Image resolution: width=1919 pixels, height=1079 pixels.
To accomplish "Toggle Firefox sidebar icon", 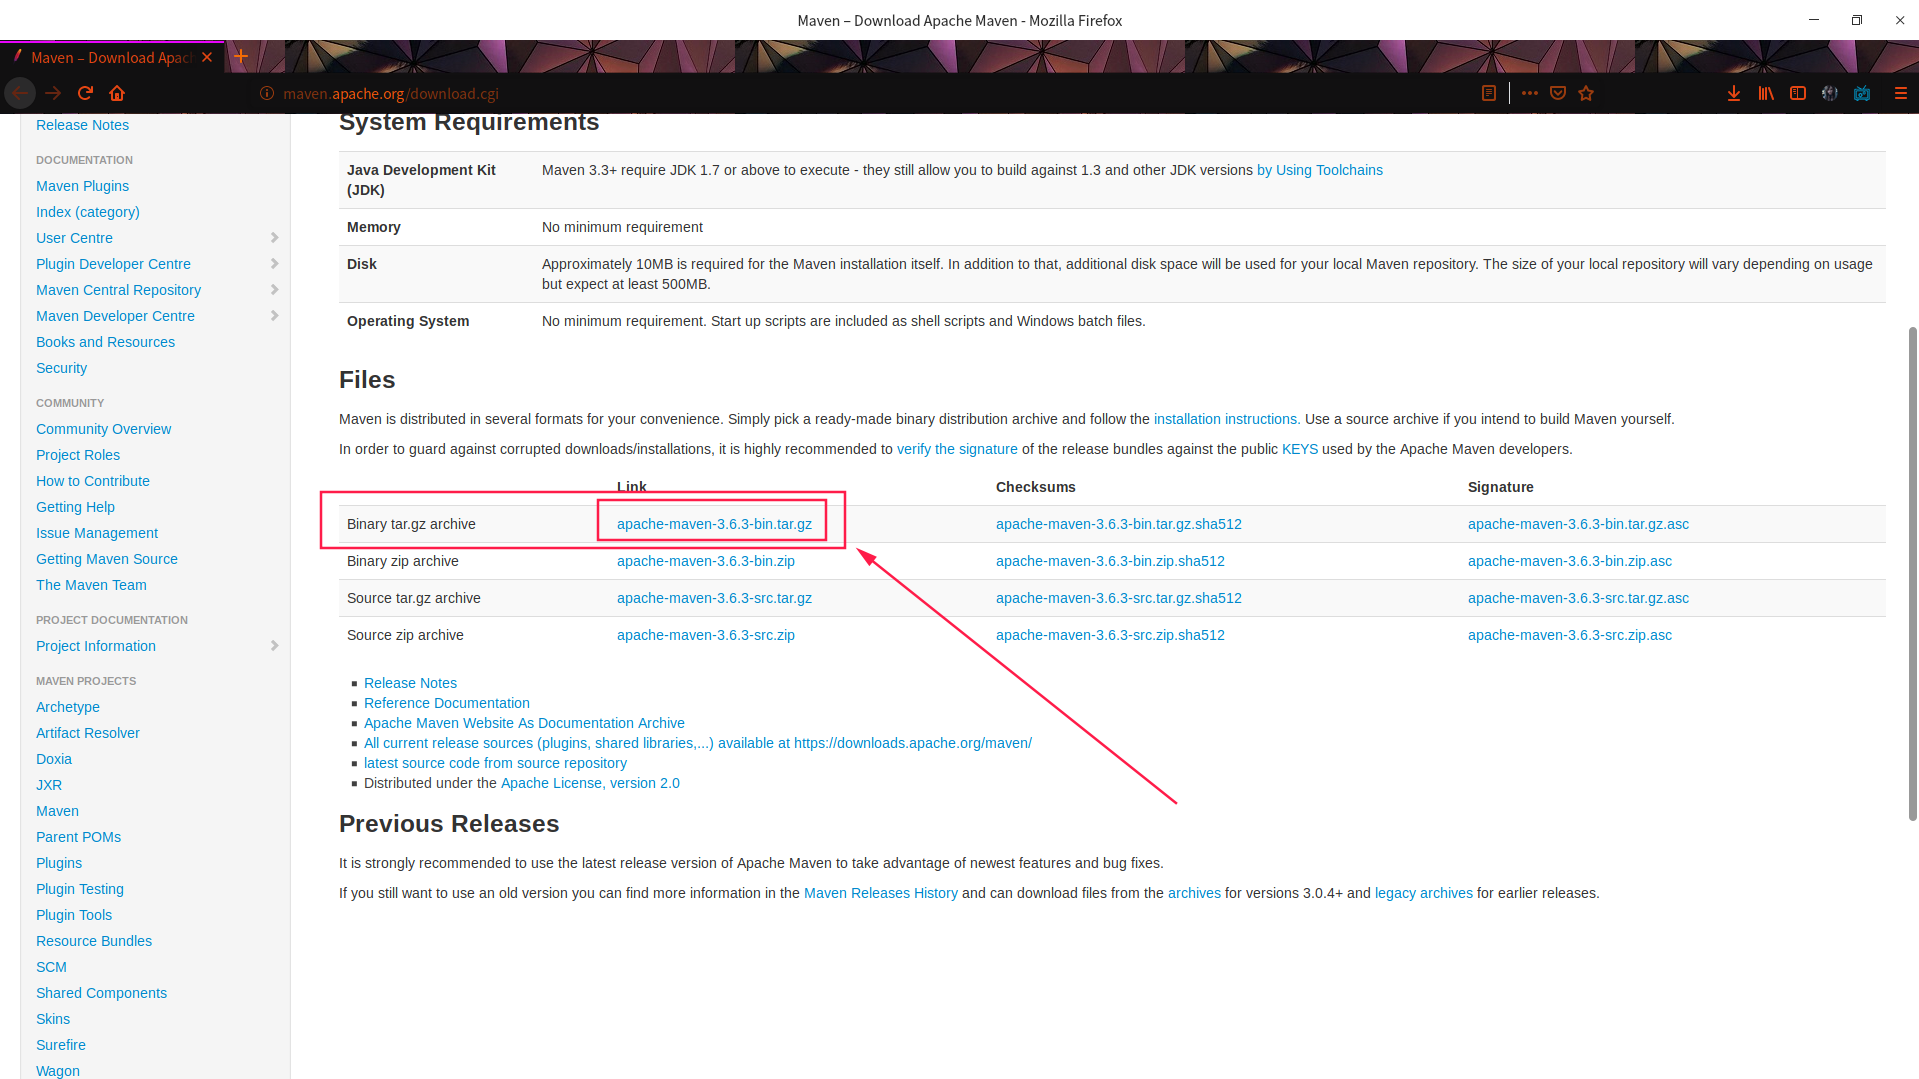I will click(1798, 93).
